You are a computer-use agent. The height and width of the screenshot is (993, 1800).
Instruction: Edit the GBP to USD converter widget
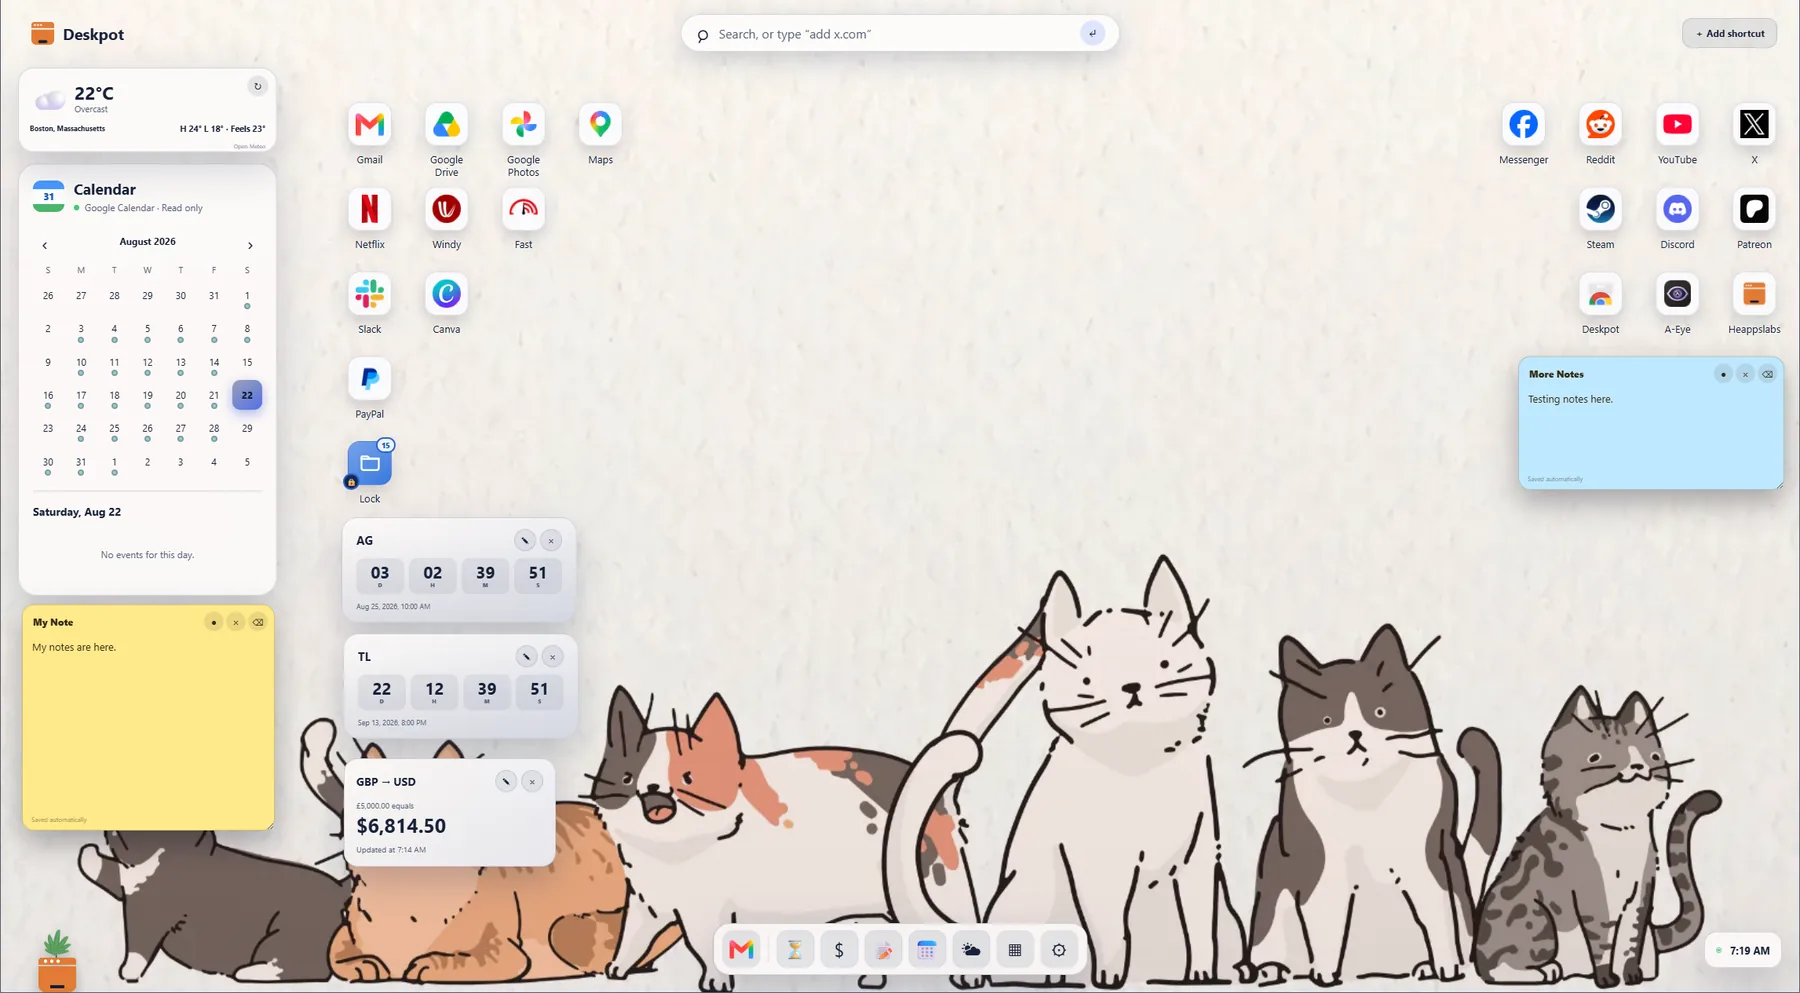(506, 781)
